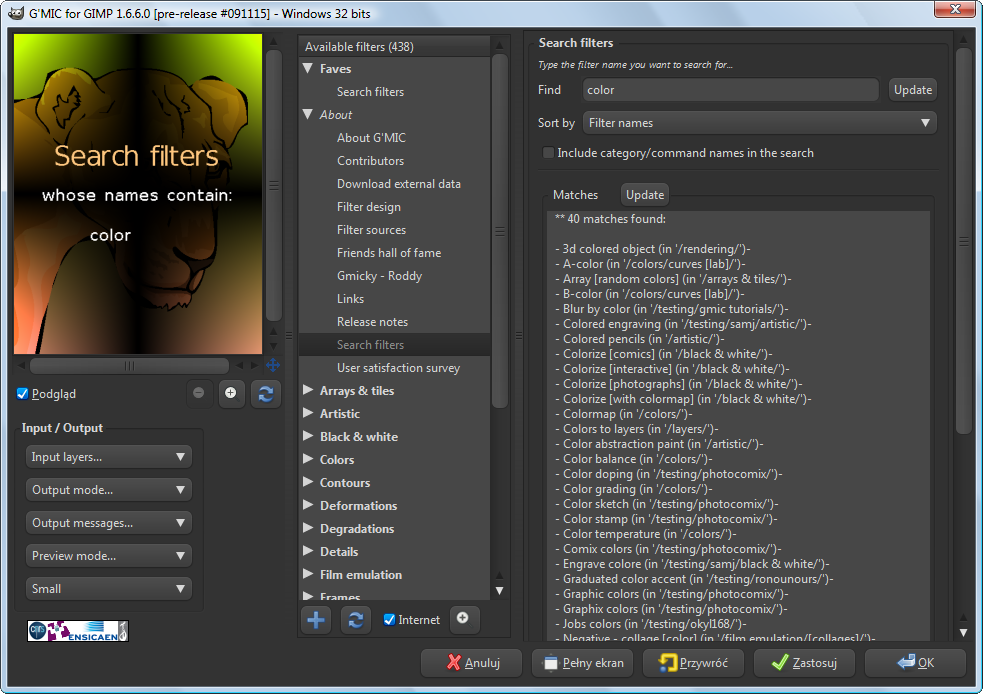Image resolution: width=983 pixels, height=694 pixels.
Task: Open the Small size dropdown
Action: (x=108, y=589)
